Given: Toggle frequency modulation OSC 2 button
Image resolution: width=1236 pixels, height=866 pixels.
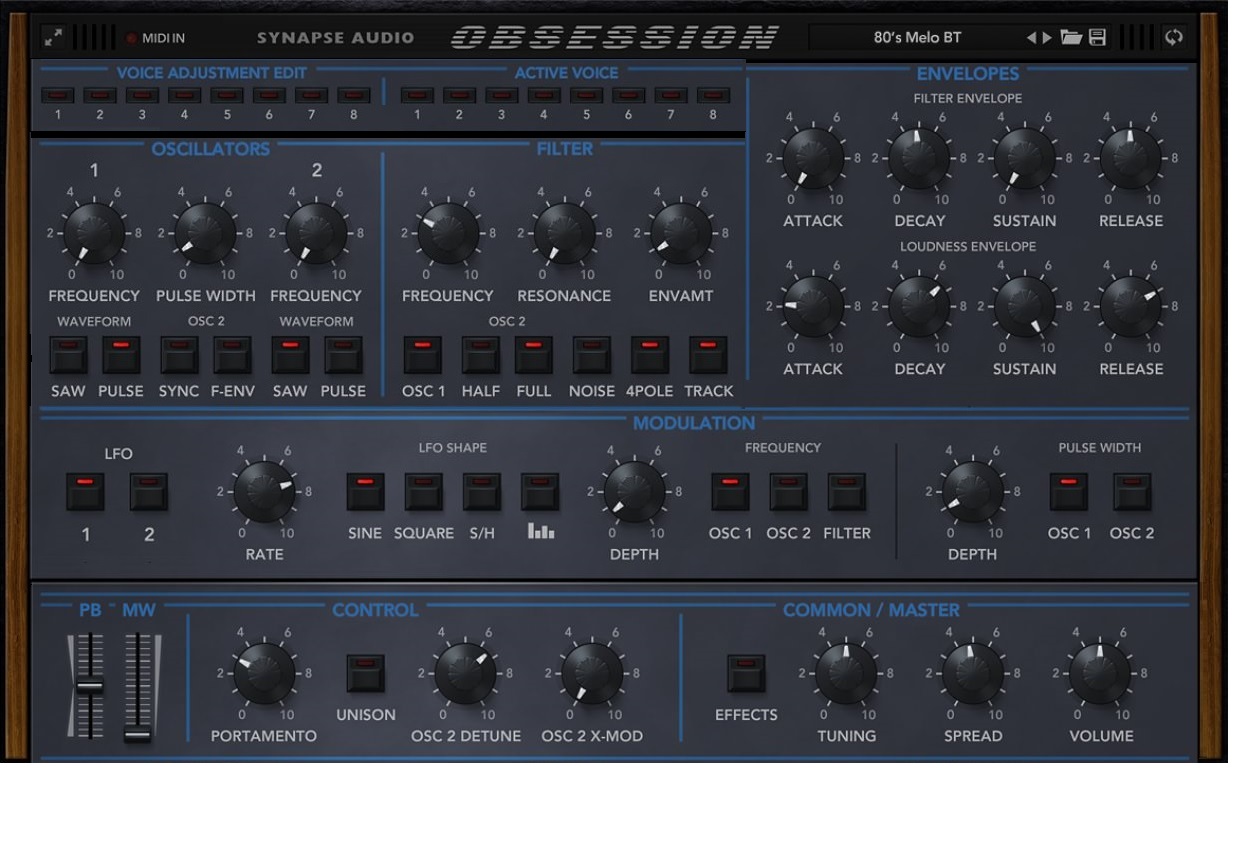Looking at the screenshot, I should click(788, 492).
